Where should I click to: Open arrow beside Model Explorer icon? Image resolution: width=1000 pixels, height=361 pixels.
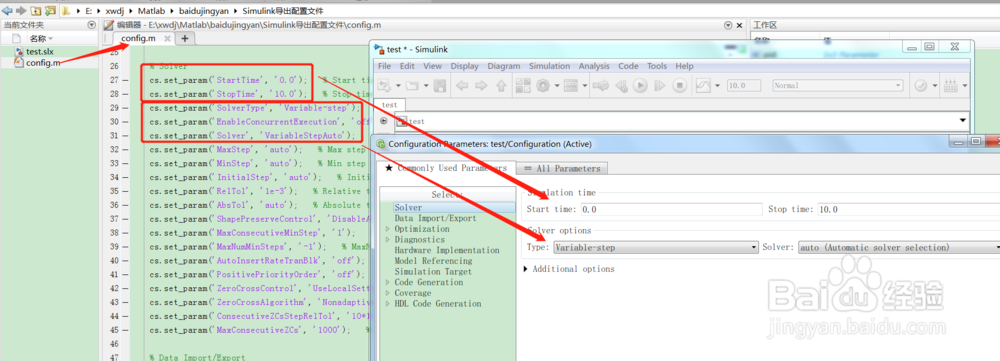tap(585, 85)
